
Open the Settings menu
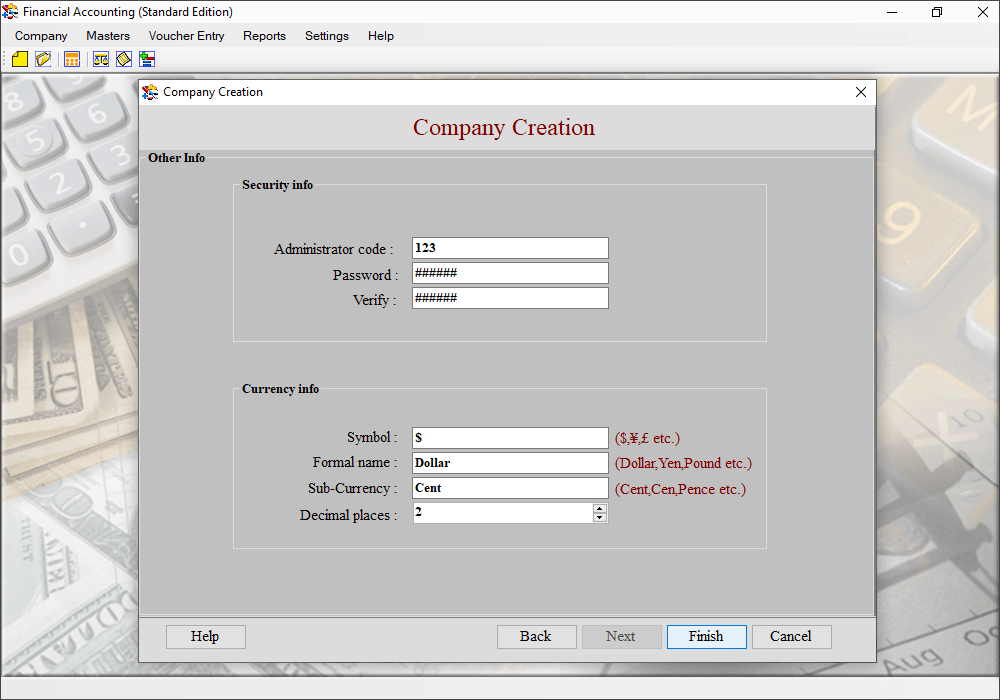[x=327, y=36]
